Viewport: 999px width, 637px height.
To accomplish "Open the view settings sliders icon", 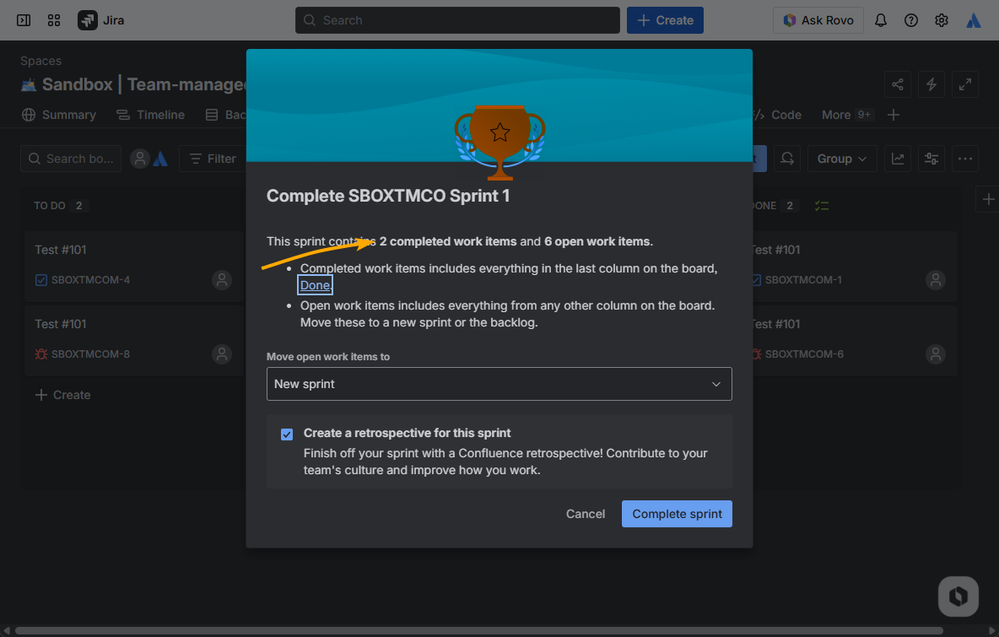I will [x=931, y=159].
